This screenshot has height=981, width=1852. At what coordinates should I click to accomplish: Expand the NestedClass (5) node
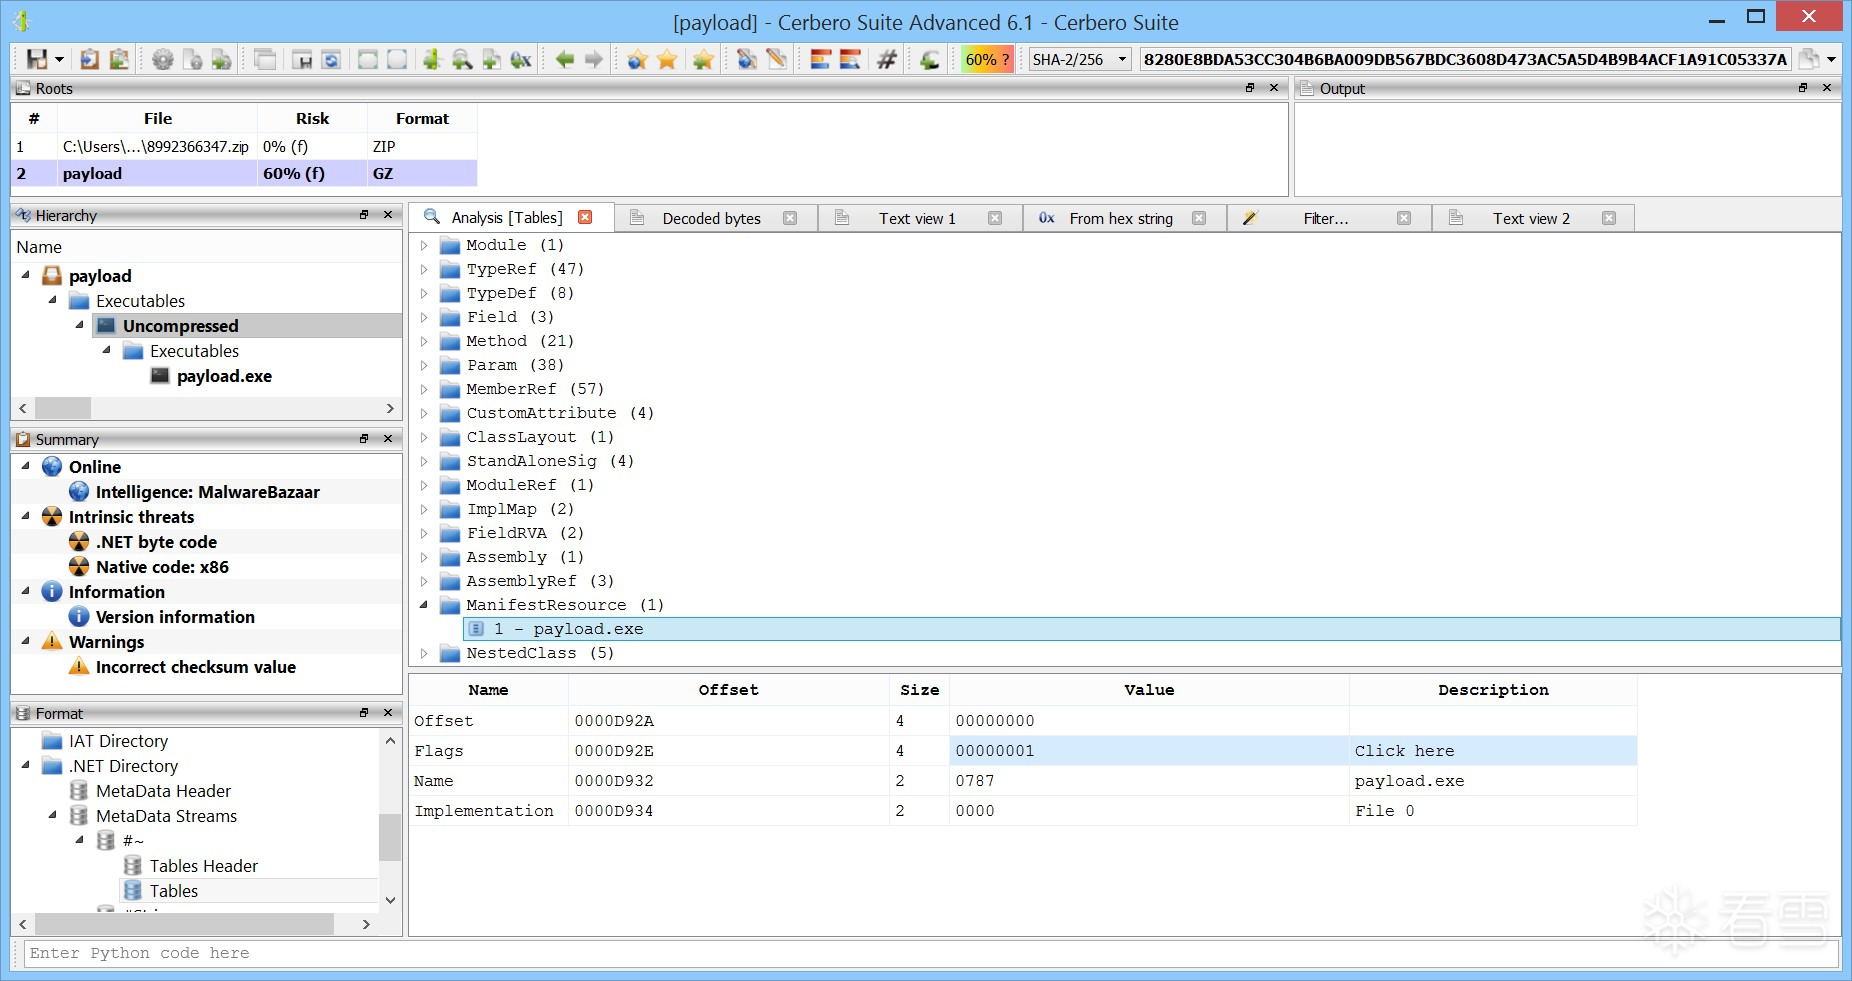(424, 653)
